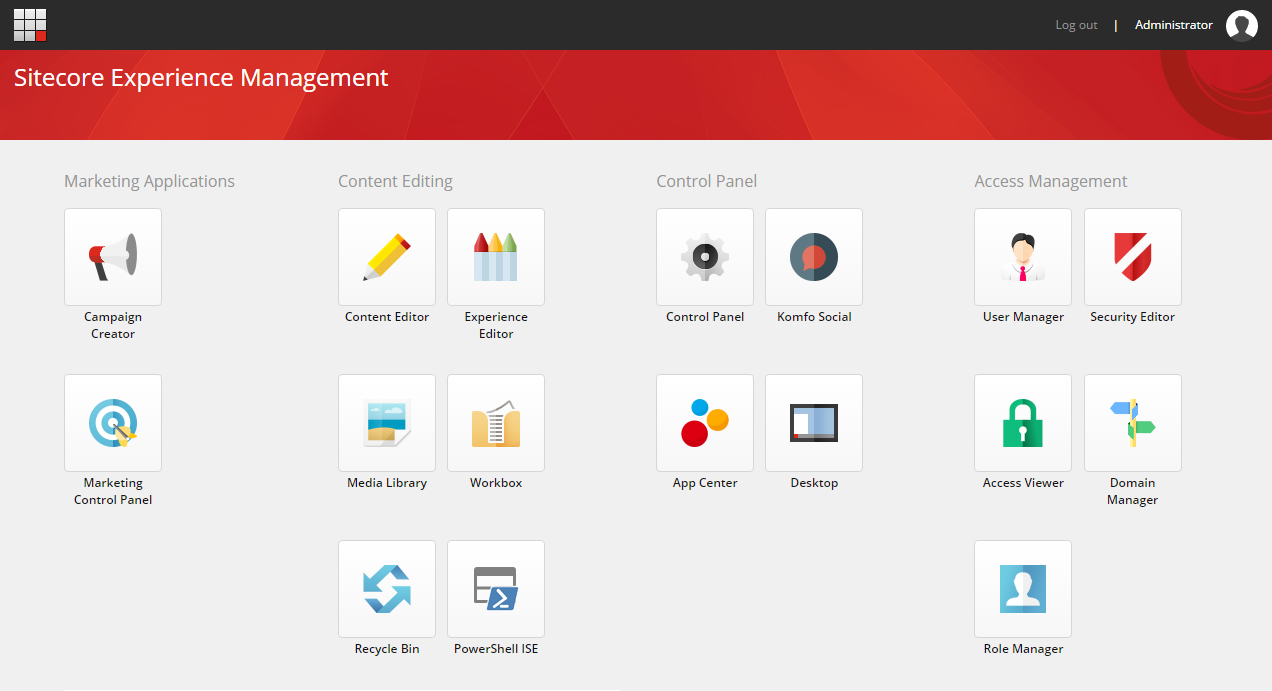Open the Role Manager icon

click(x=1023, y=589)
